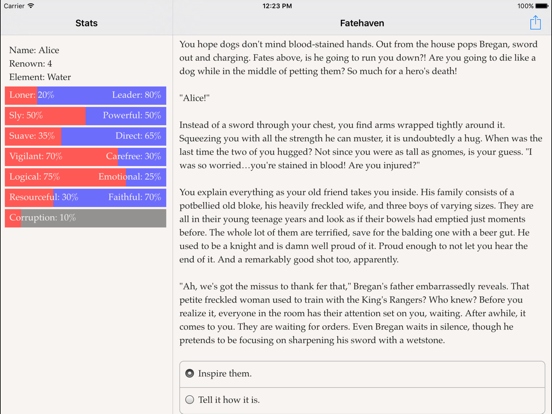
Task: Select the "Tell it how it is." radio option
Action: (362, 400)
